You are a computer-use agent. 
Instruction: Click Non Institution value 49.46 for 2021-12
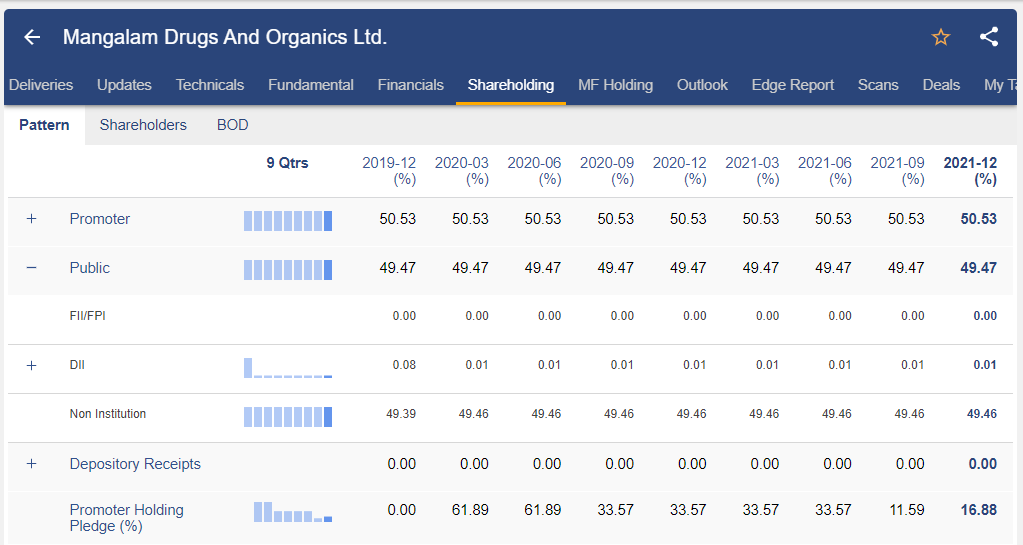(x=981, y=414)
